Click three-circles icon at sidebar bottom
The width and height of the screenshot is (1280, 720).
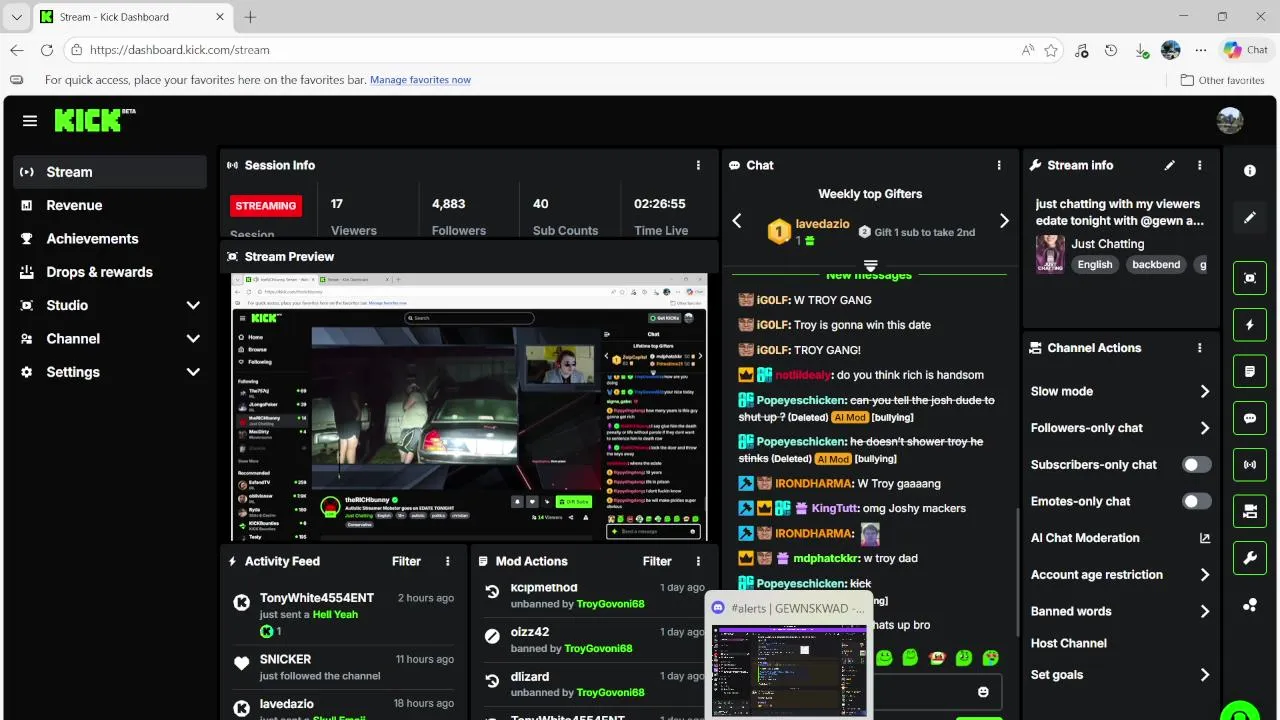(x=1250, y=605)
